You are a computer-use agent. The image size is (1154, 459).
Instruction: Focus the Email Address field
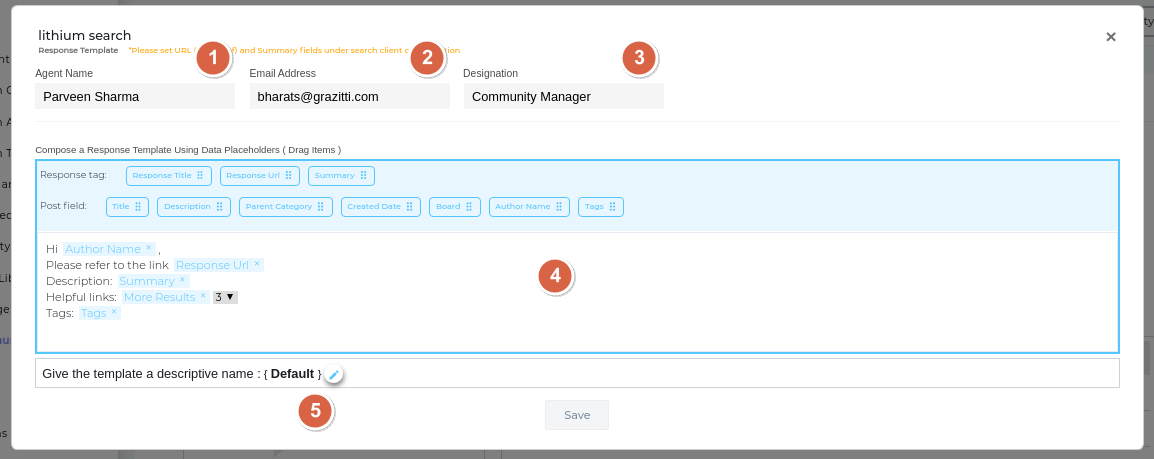pos(349,97)
